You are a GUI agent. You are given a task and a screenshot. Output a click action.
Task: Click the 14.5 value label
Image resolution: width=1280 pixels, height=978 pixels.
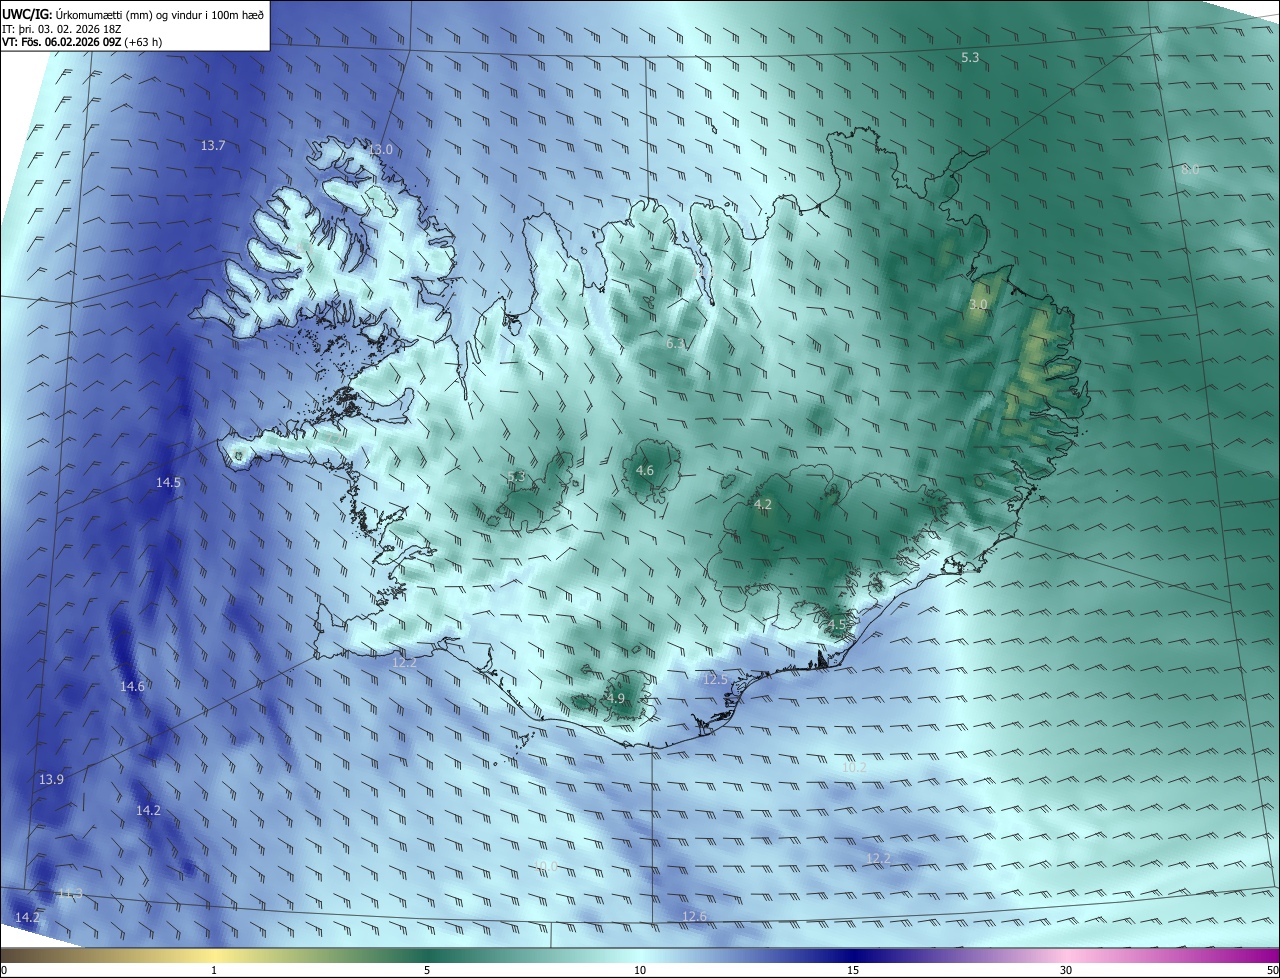click(x=168, y=483)
